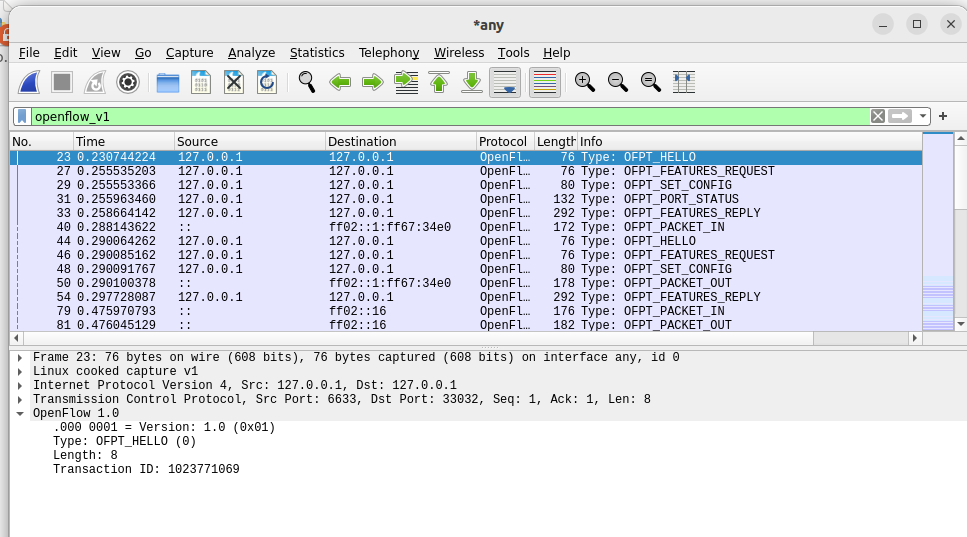Select the Type: OFPT_HELLO (0) detail line

click(x=125, y=441)
